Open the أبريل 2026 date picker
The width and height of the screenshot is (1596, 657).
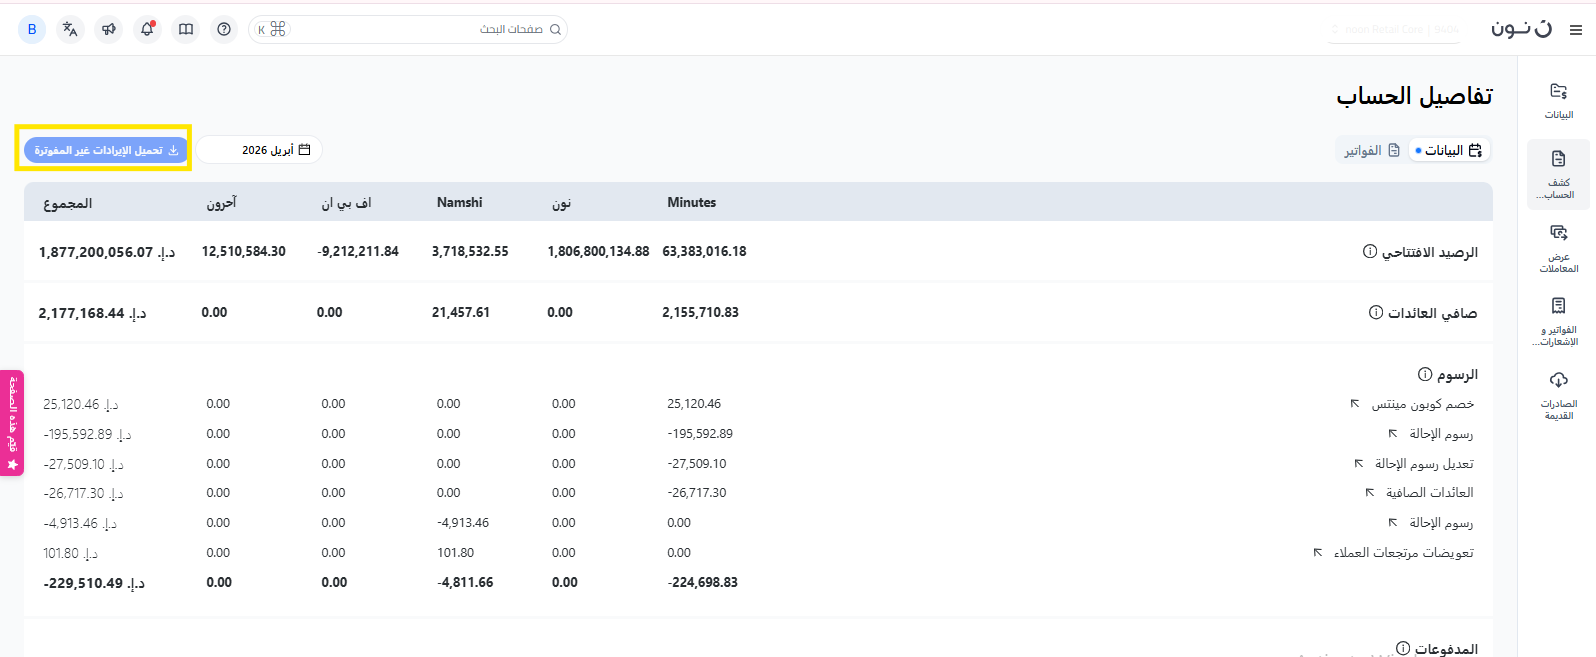(x=260, y=150)
